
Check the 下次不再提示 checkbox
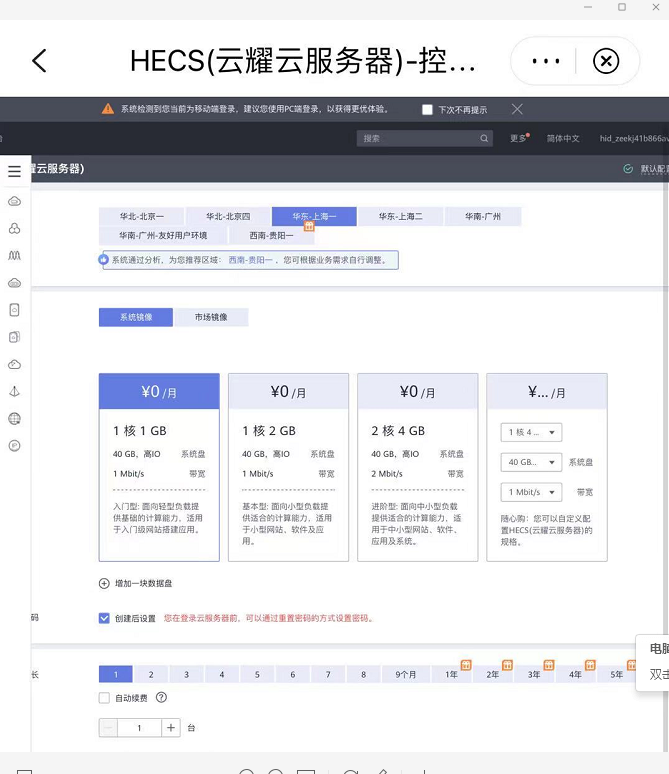(427, 110)
